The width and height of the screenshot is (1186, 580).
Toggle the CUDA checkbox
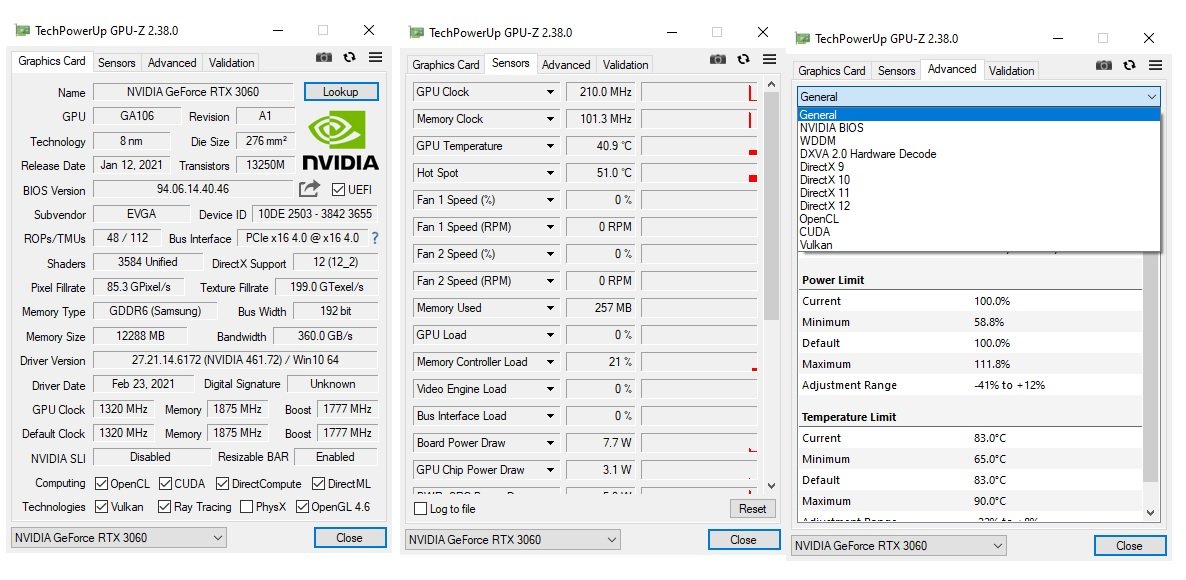pyautogui.click(x=165, y=483)
